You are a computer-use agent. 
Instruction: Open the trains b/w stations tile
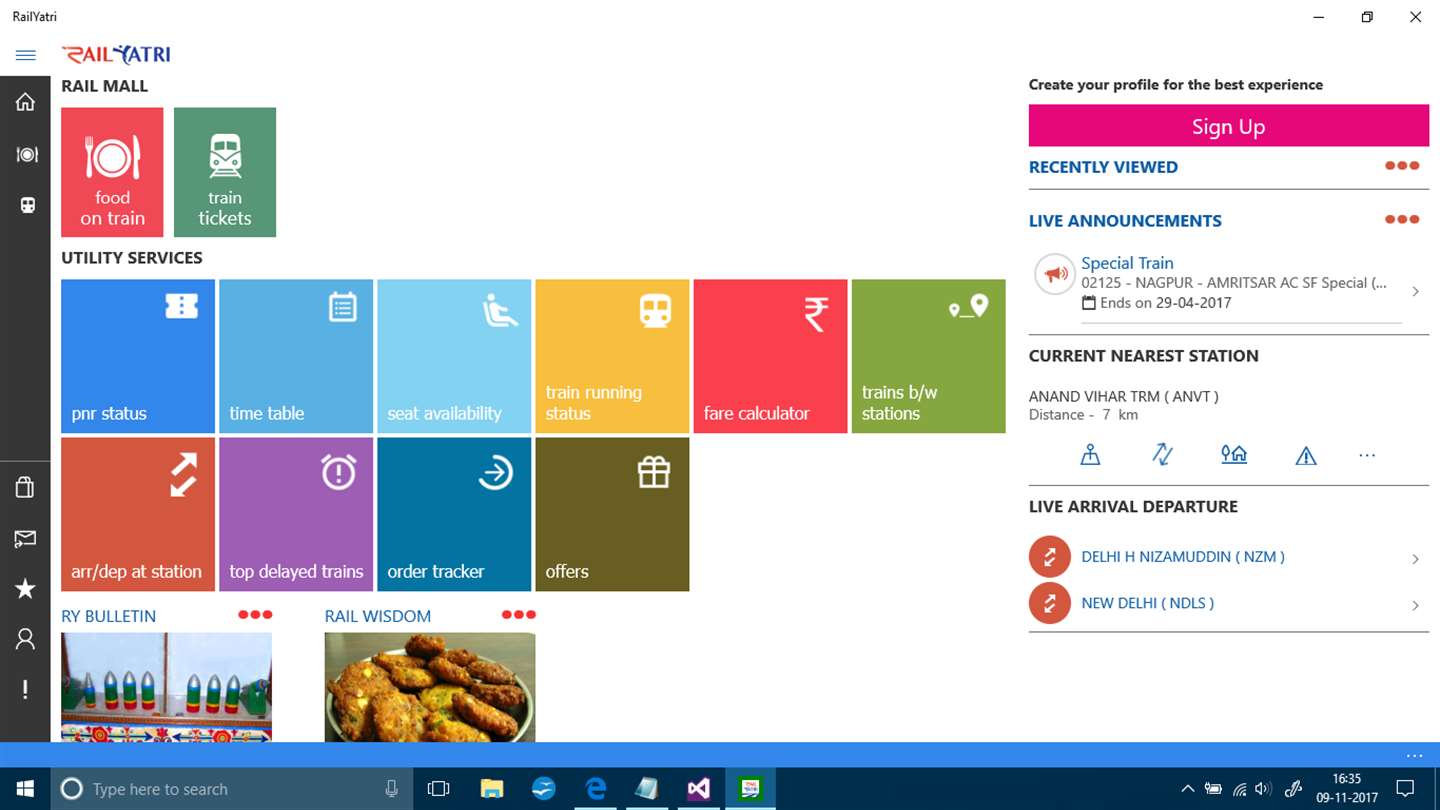[928, 356]
